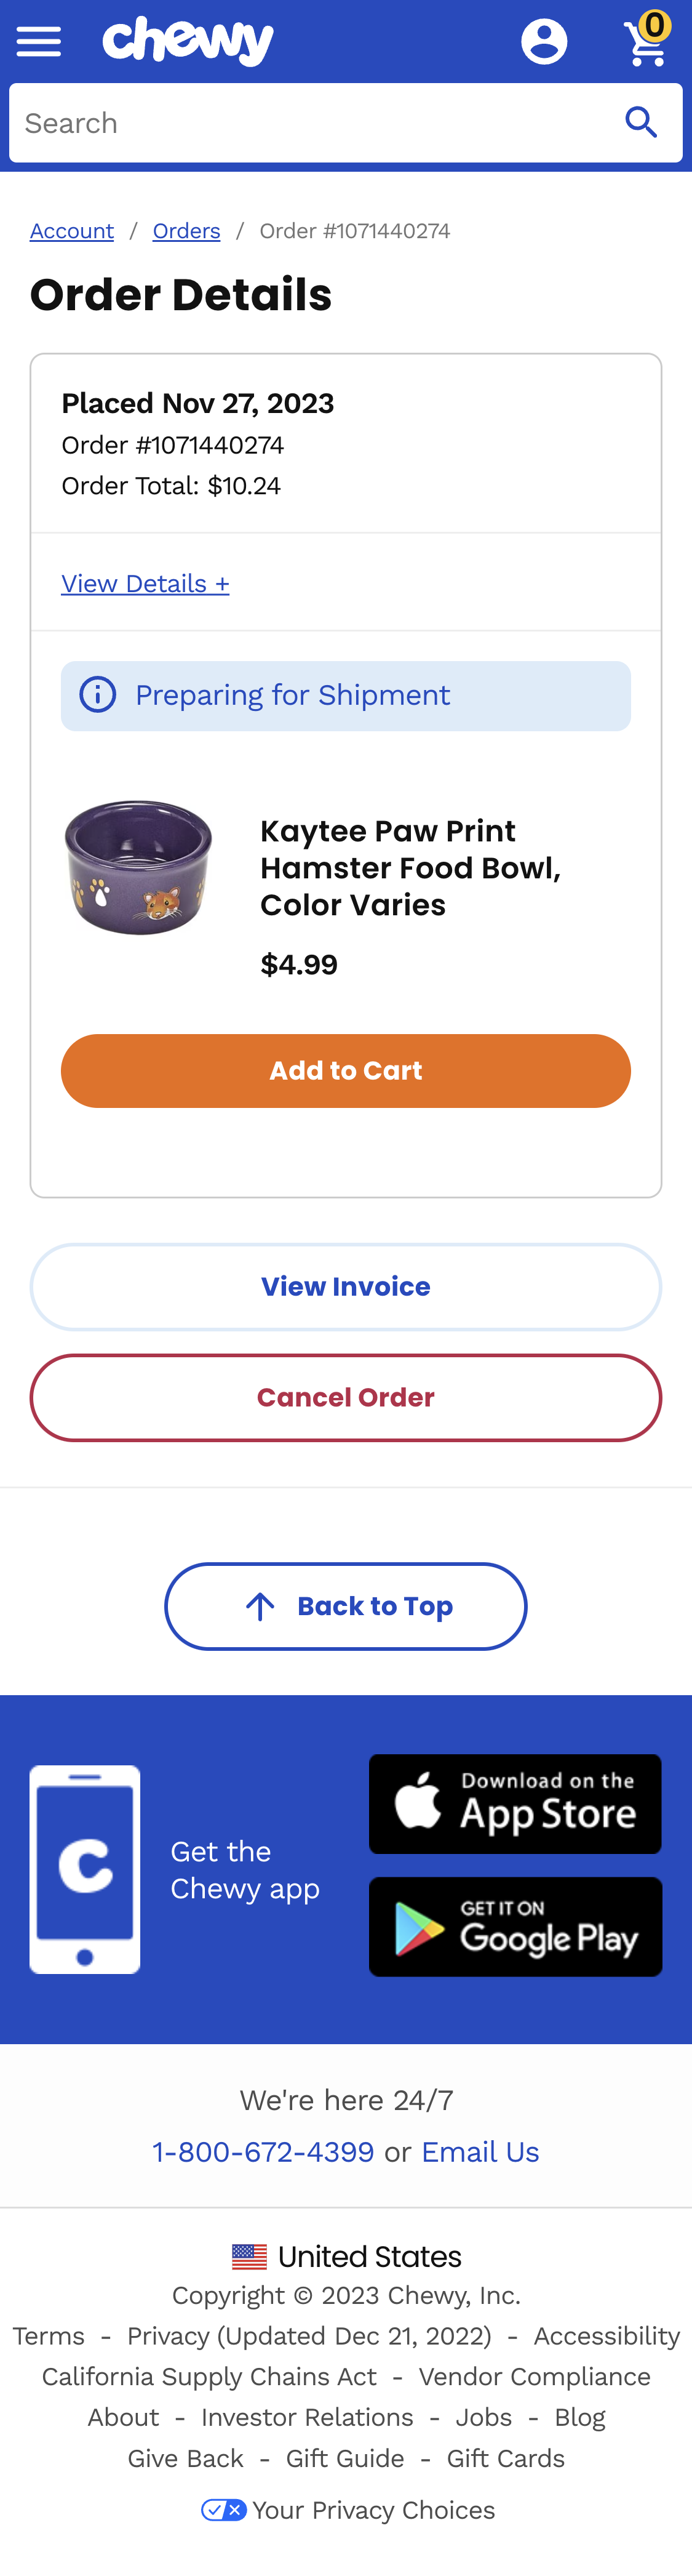Expand View Details for the order
Image resolution: width=692 pixels, height=2576 pixels.
(145, 583)
